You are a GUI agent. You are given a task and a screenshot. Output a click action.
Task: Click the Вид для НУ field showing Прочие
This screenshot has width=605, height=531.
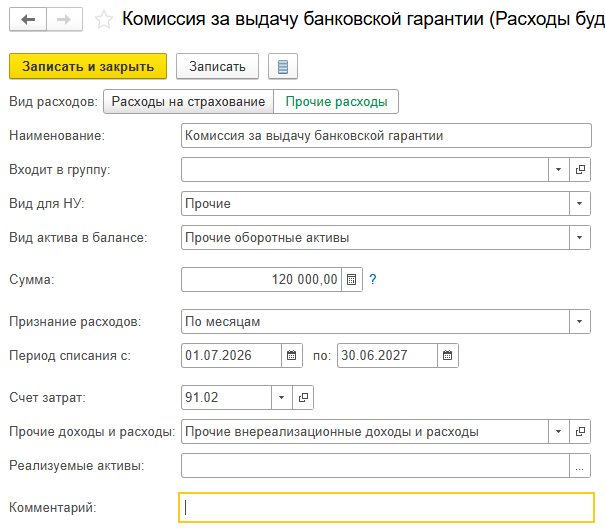pyautogui.click(x=375, y=203)
